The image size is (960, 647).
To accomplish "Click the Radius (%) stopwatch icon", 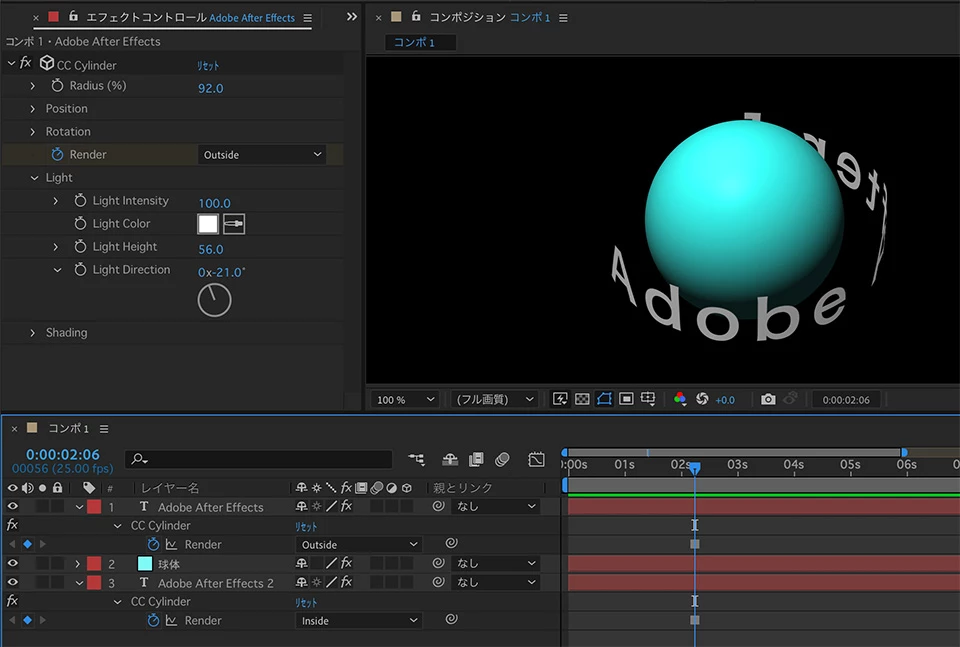I will coord(57,86).
